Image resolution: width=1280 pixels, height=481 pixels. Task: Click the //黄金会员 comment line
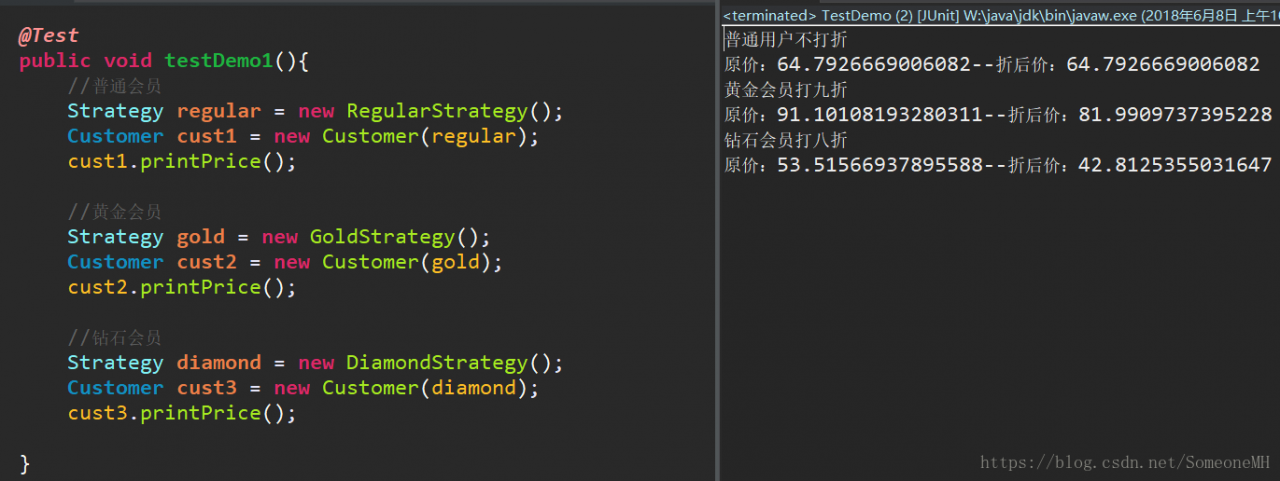[x=114, y=212]
